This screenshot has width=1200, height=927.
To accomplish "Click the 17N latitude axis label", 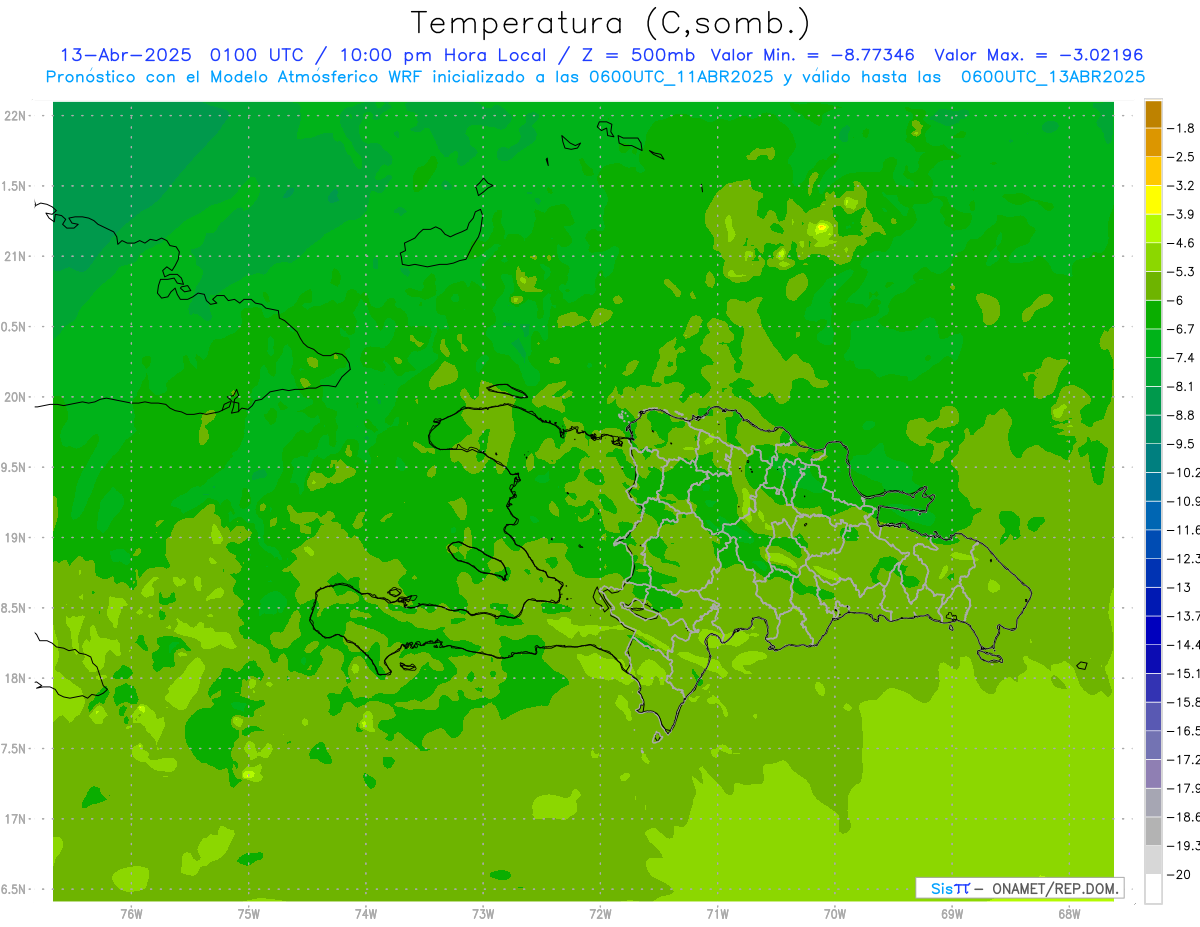I will (x=15, y=820).
